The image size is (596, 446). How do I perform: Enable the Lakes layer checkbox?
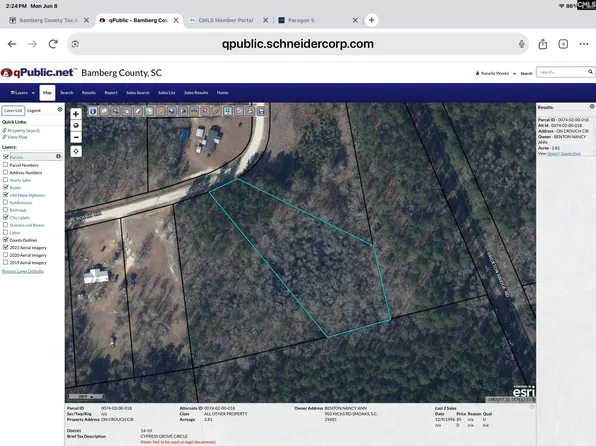pos(5,232)
